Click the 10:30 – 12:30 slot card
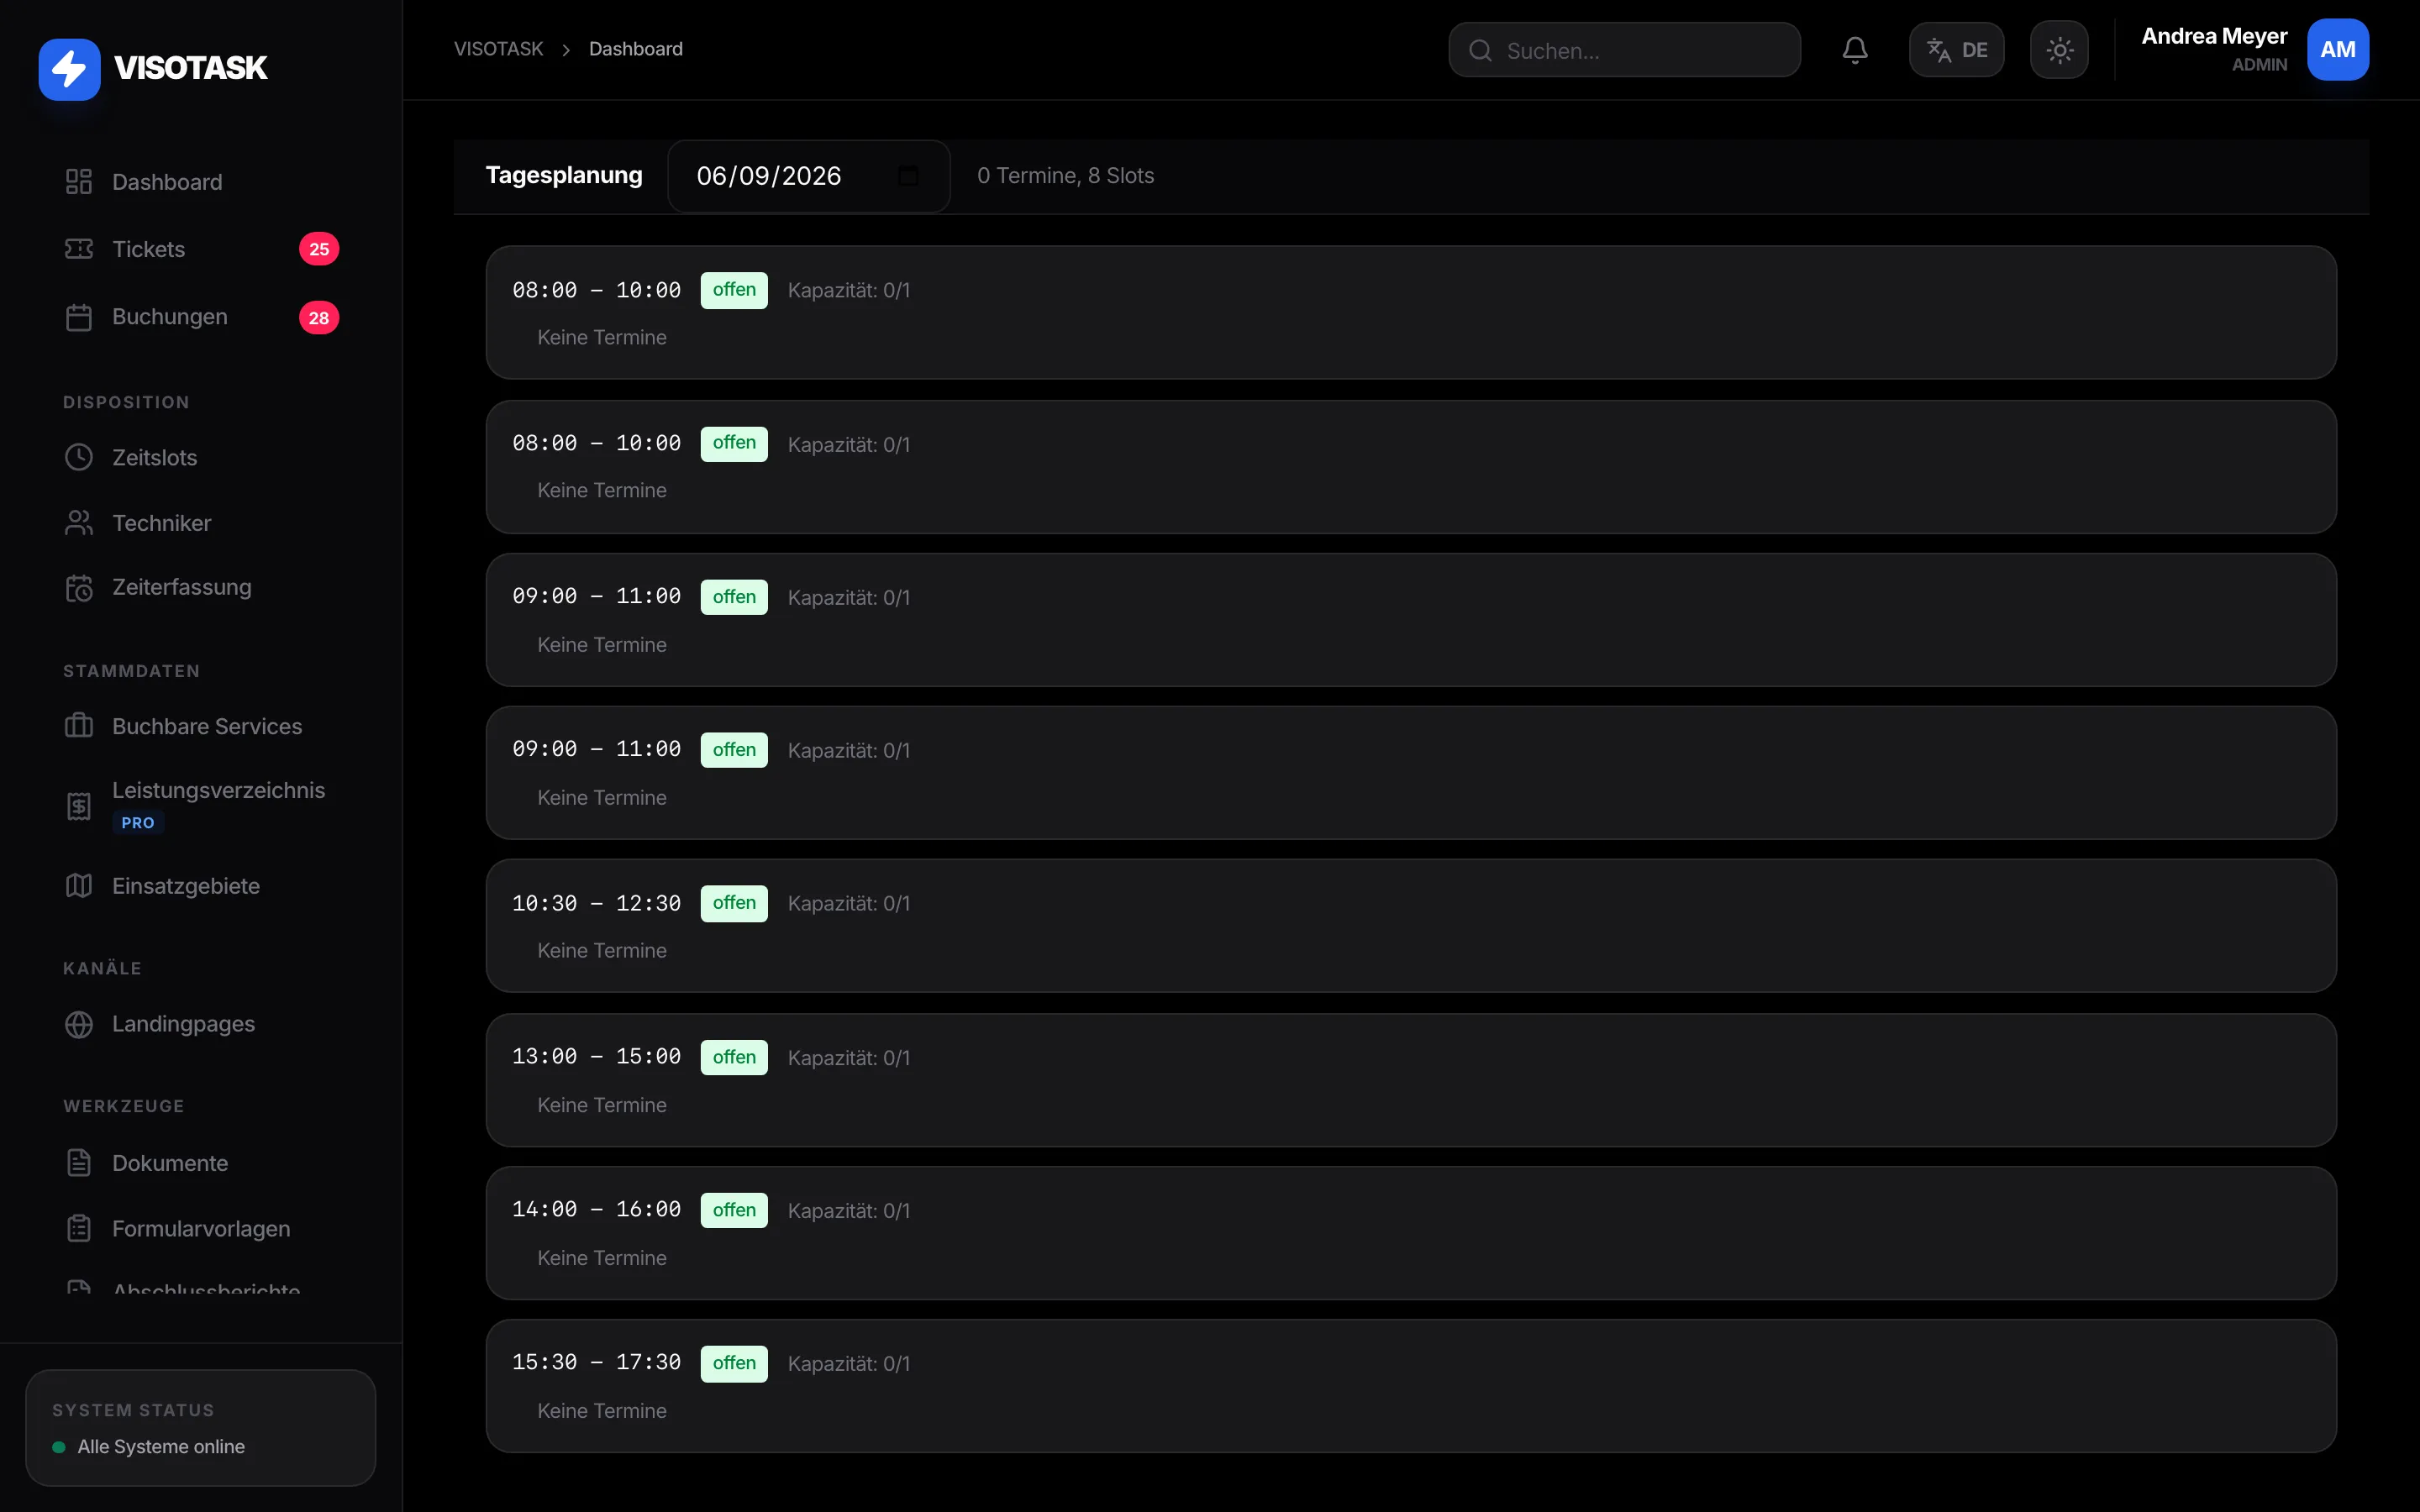 [x=1411, y=926]
